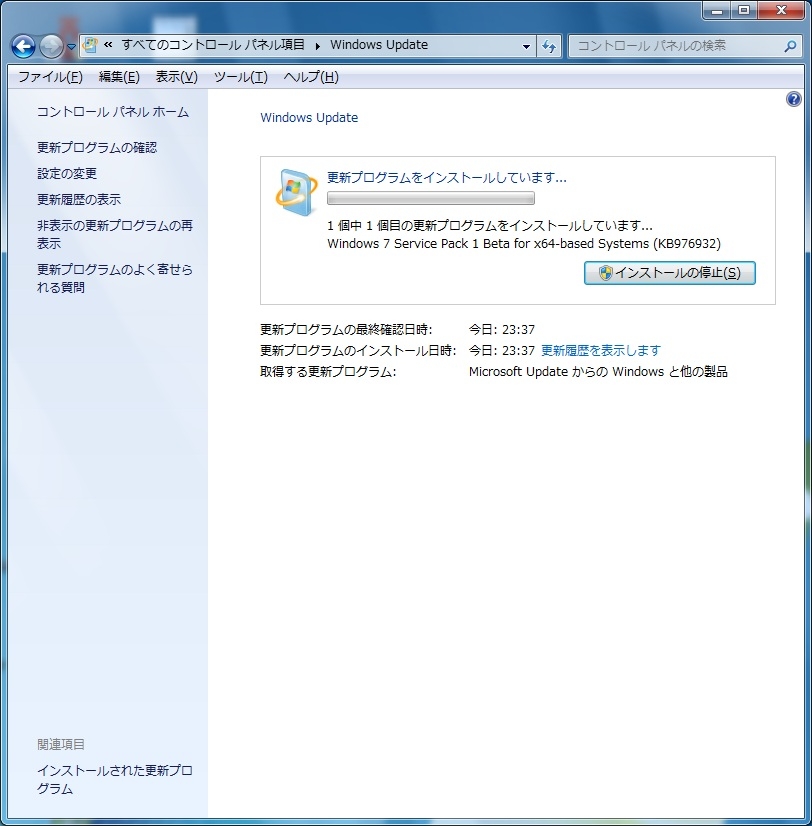
Task: Open the 編集(E) menu
Action: (x=119, y=77)
